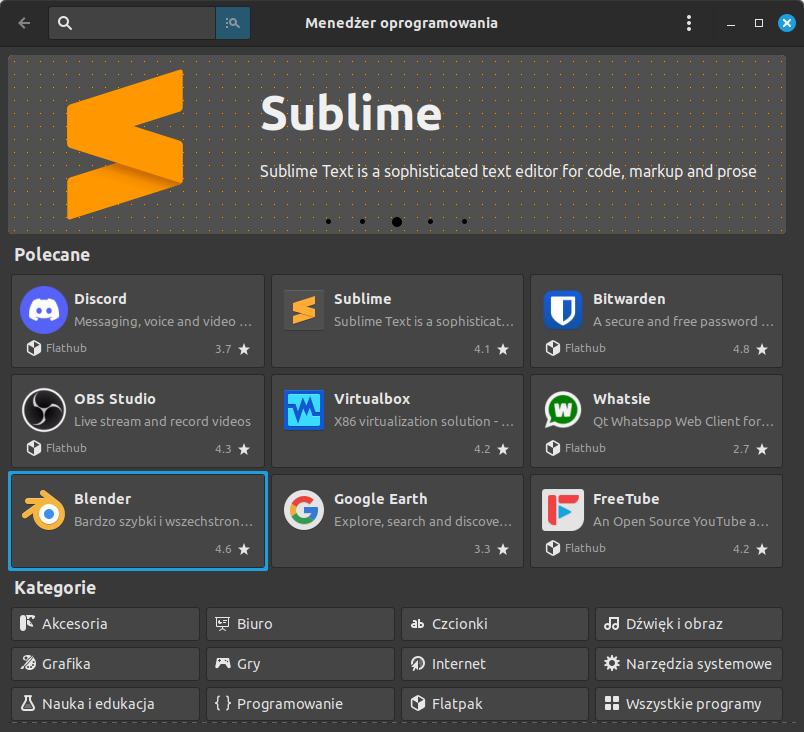
Task: Click the Bitwarden shield icon
Action: point(563,310)
